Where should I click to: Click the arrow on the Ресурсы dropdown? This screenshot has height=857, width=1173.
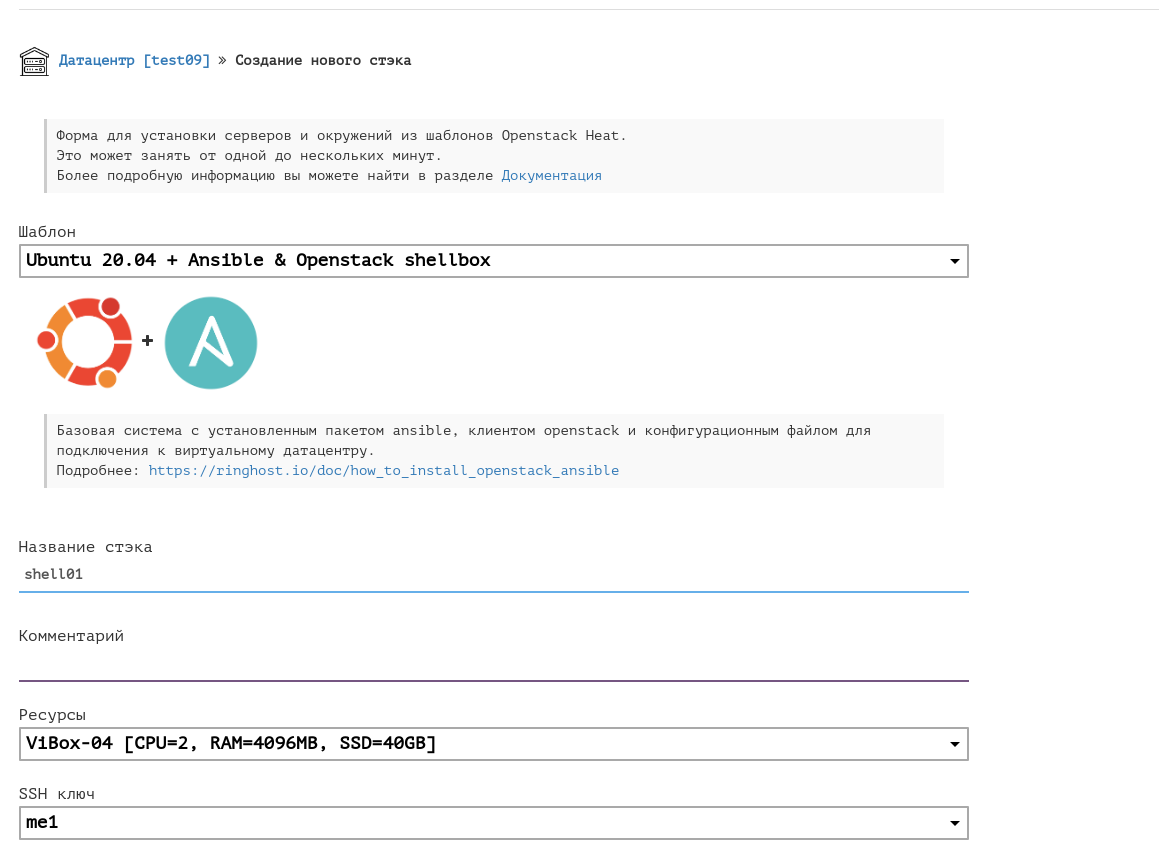point(954,745)
